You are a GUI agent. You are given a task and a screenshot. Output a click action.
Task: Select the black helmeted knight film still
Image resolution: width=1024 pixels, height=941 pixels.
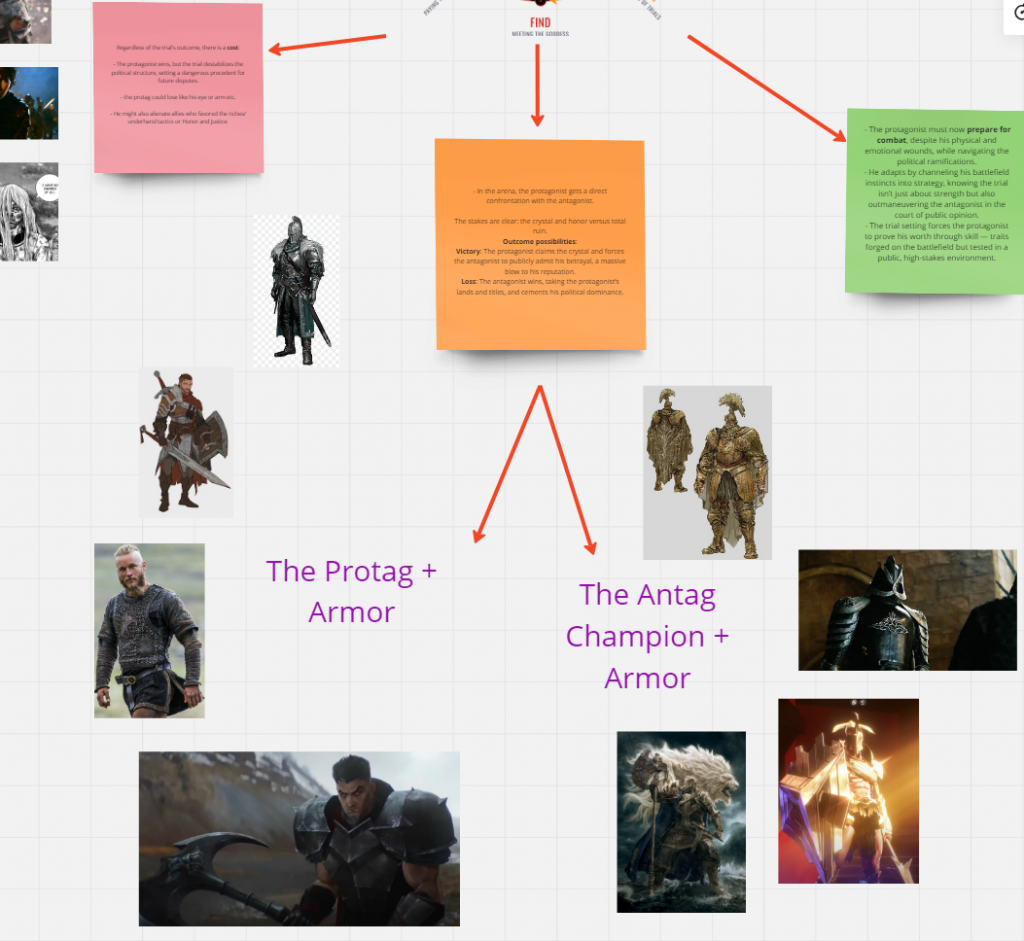coord(907,610)
